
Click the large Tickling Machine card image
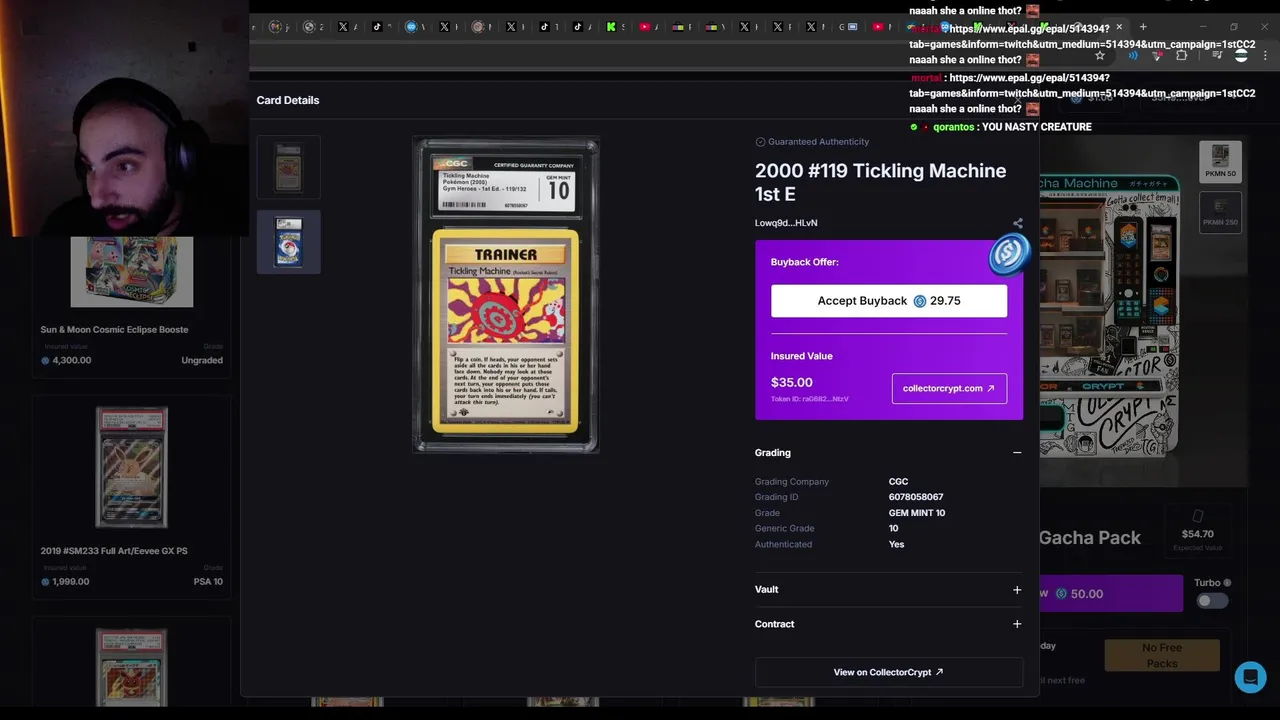[x=506, y=295]
